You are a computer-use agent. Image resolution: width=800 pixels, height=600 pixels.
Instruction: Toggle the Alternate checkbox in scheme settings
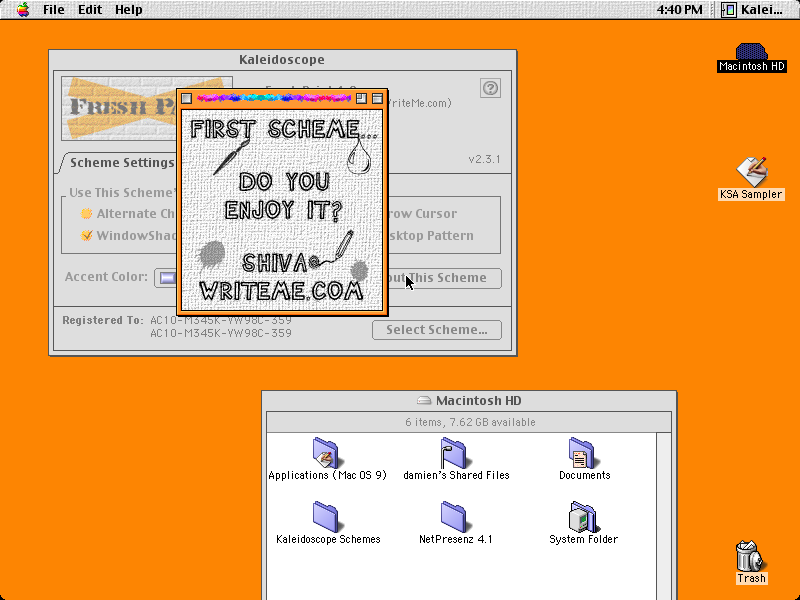coord(87,213)
